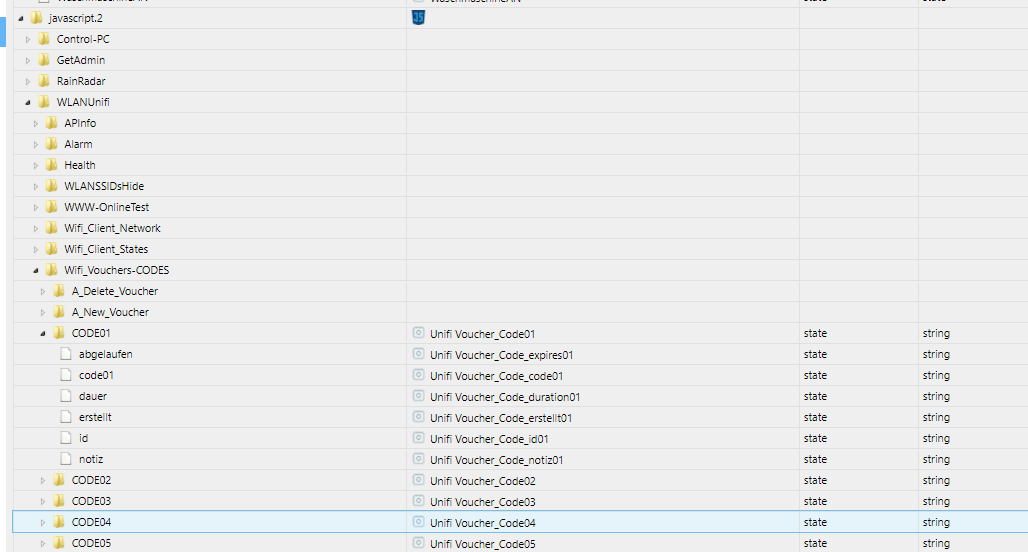
Task: Click the dauer file icon
Action: (66, 396)
